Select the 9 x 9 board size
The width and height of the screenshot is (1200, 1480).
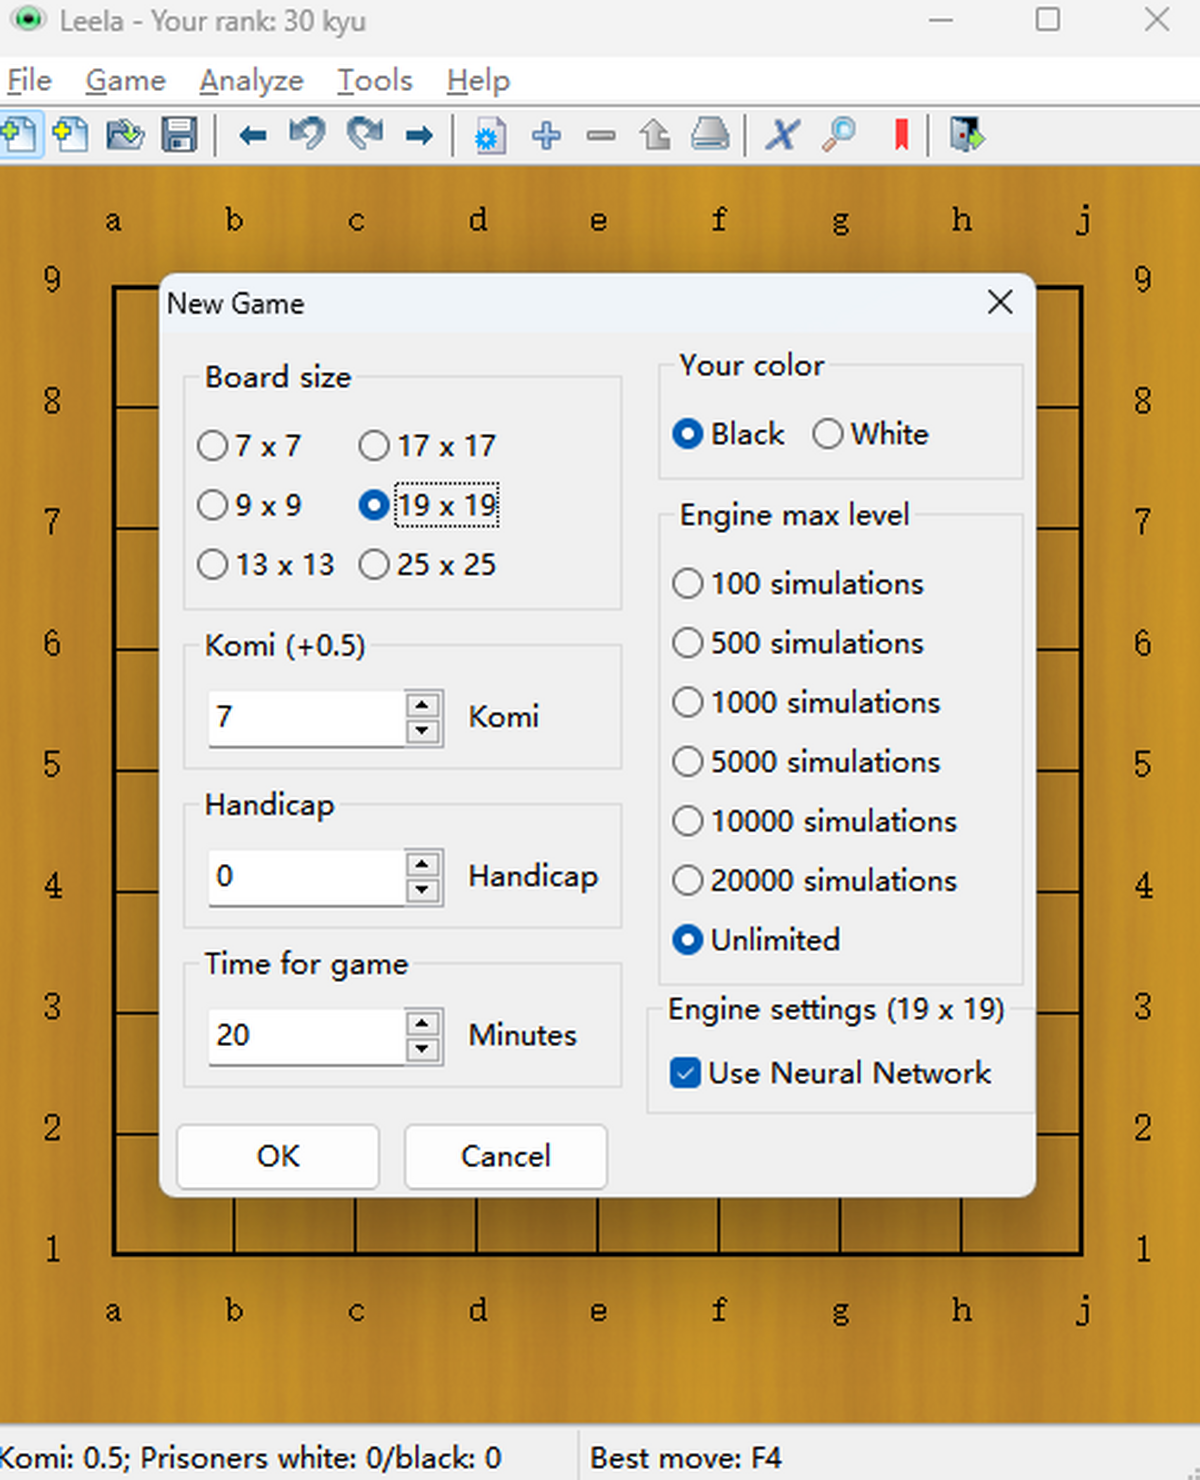pos(249,505)
